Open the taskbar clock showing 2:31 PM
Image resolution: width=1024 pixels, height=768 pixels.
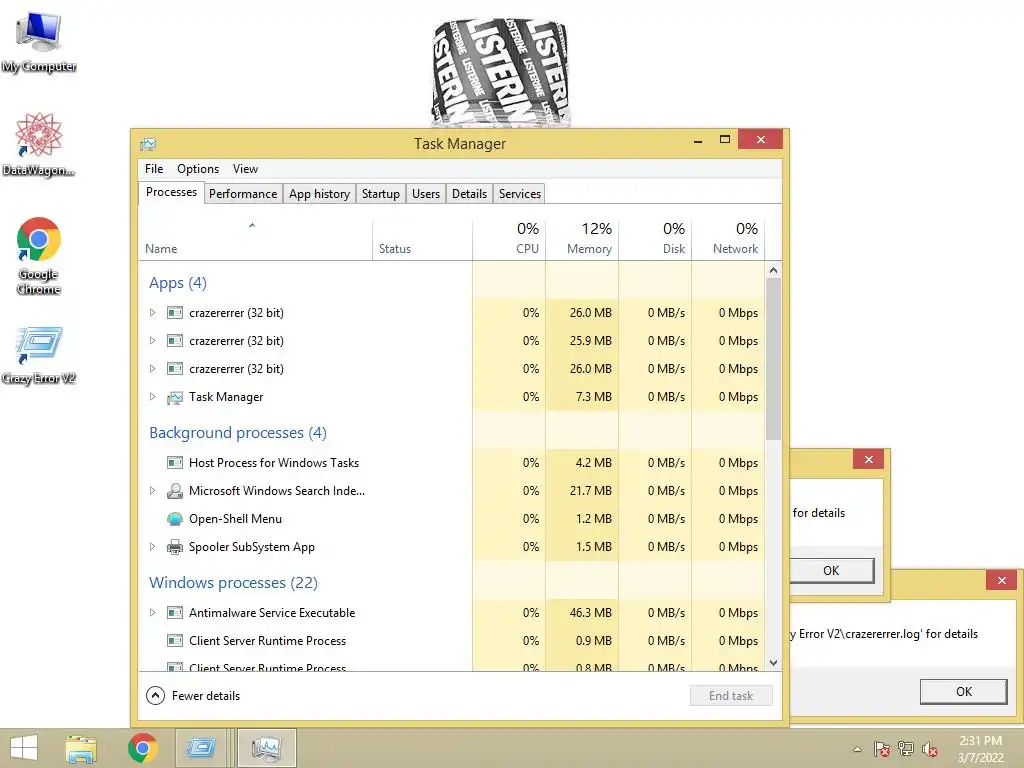[980, 749]
